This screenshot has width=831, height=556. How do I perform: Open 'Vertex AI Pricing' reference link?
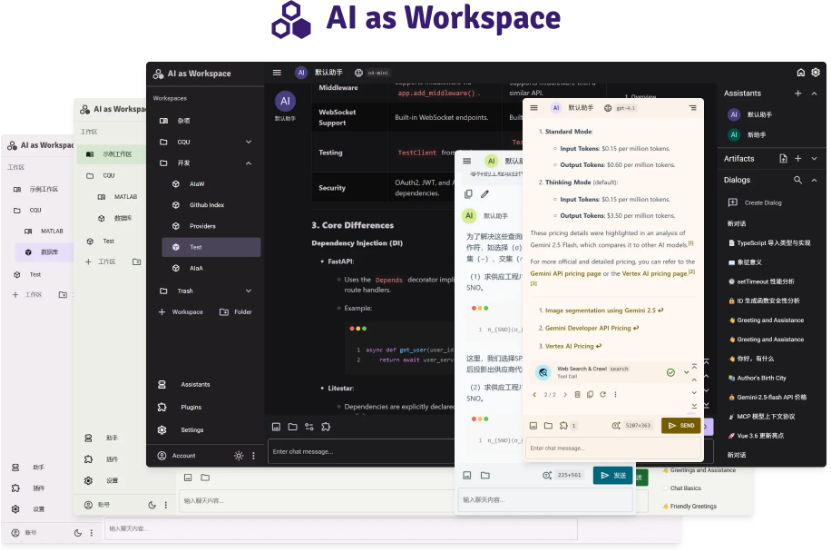573,347
